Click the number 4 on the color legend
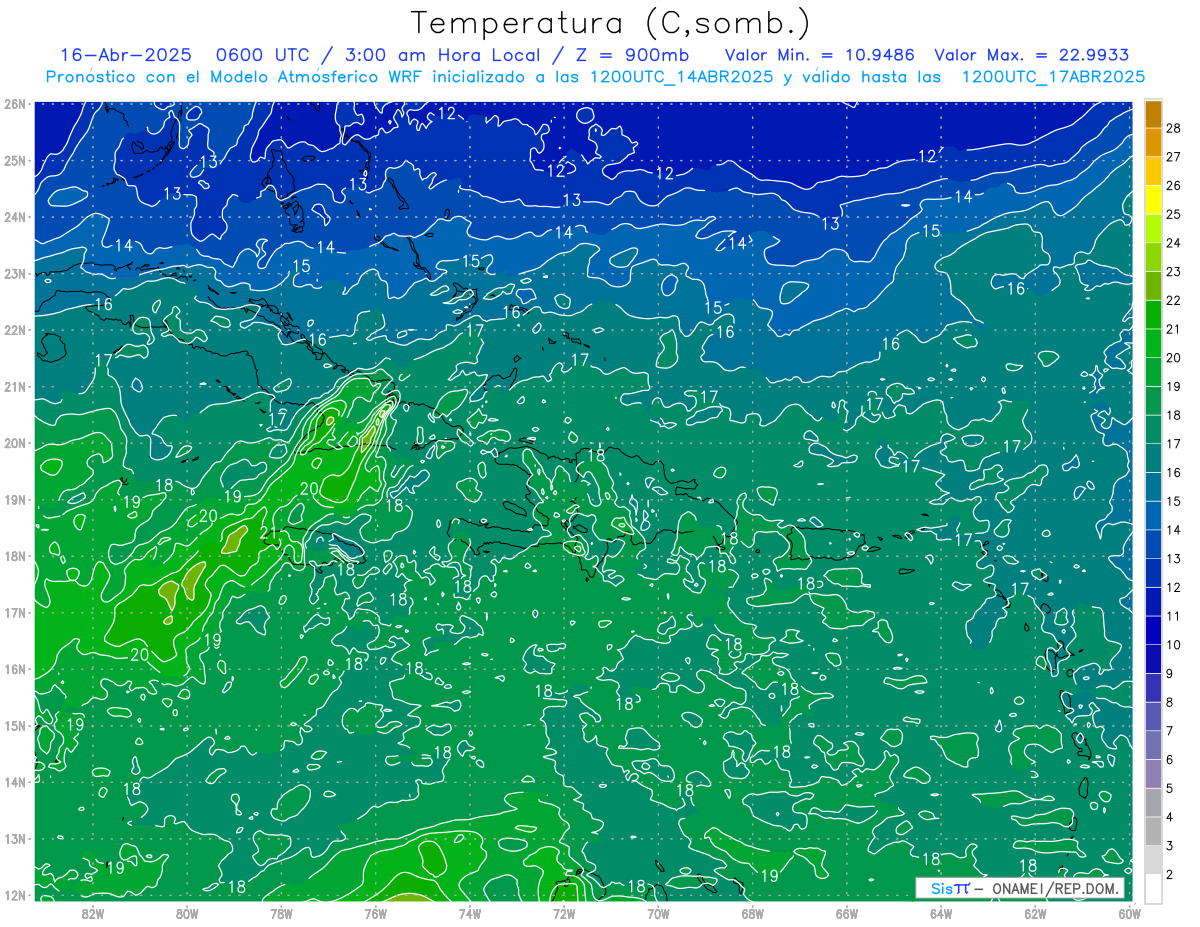The image size is (1200, 927). pos(1170,818)
